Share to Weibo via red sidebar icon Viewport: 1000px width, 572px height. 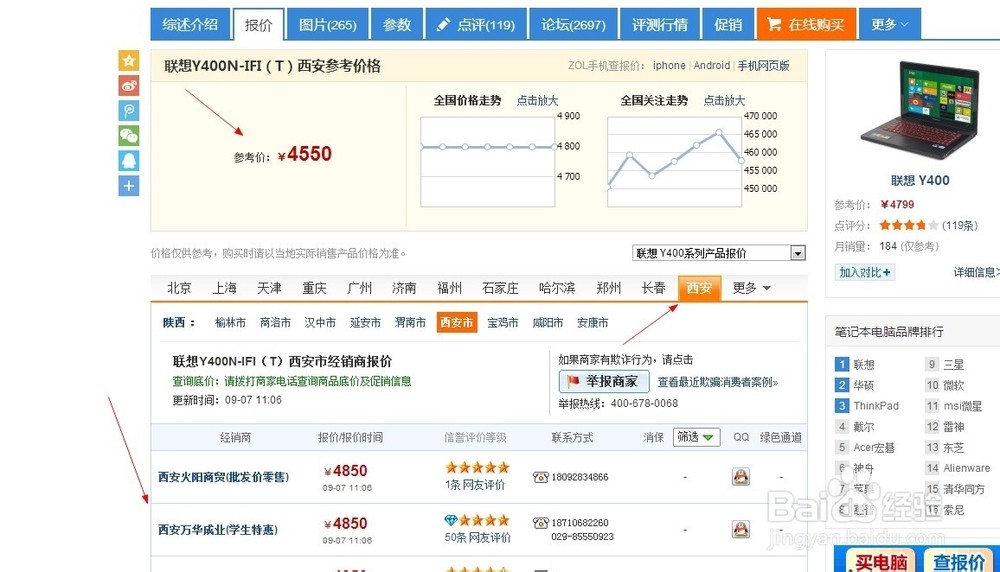(129, 85)
